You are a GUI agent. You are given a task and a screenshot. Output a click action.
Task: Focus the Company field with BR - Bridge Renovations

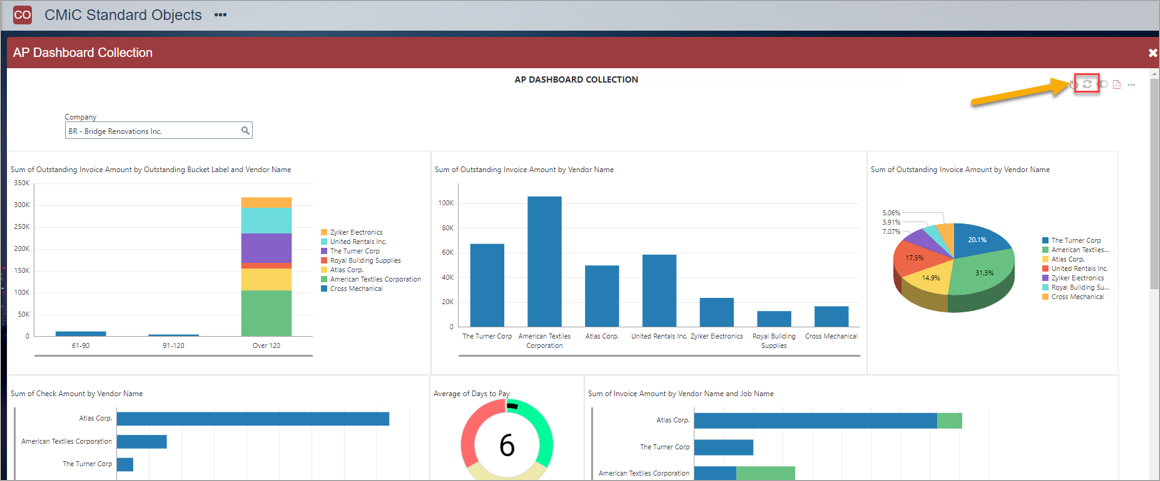(158, 131)
